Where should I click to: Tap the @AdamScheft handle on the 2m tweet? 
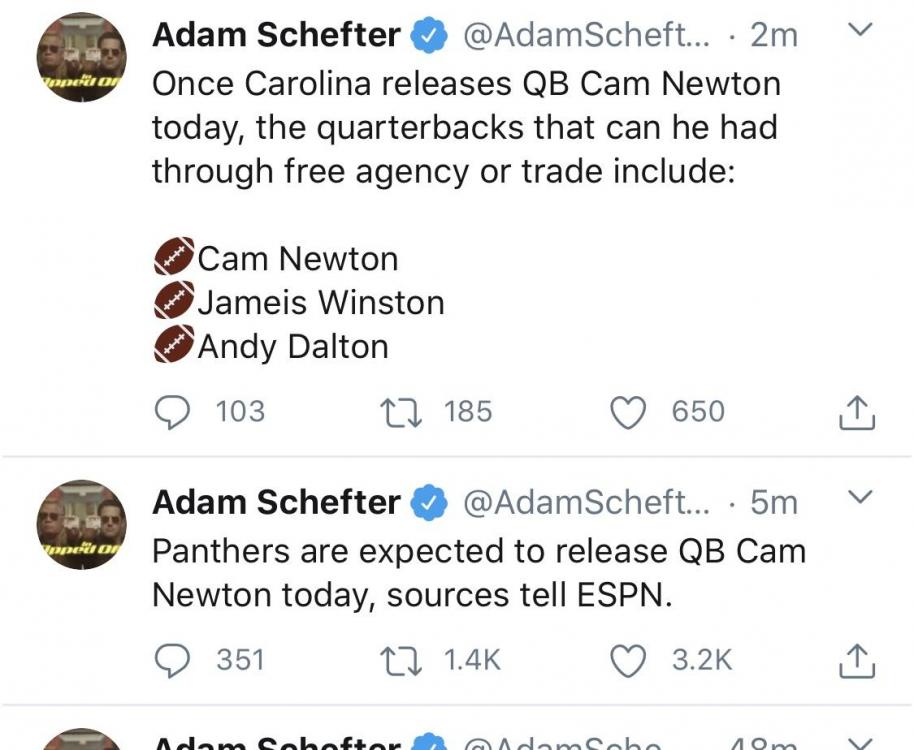[587, 35]
